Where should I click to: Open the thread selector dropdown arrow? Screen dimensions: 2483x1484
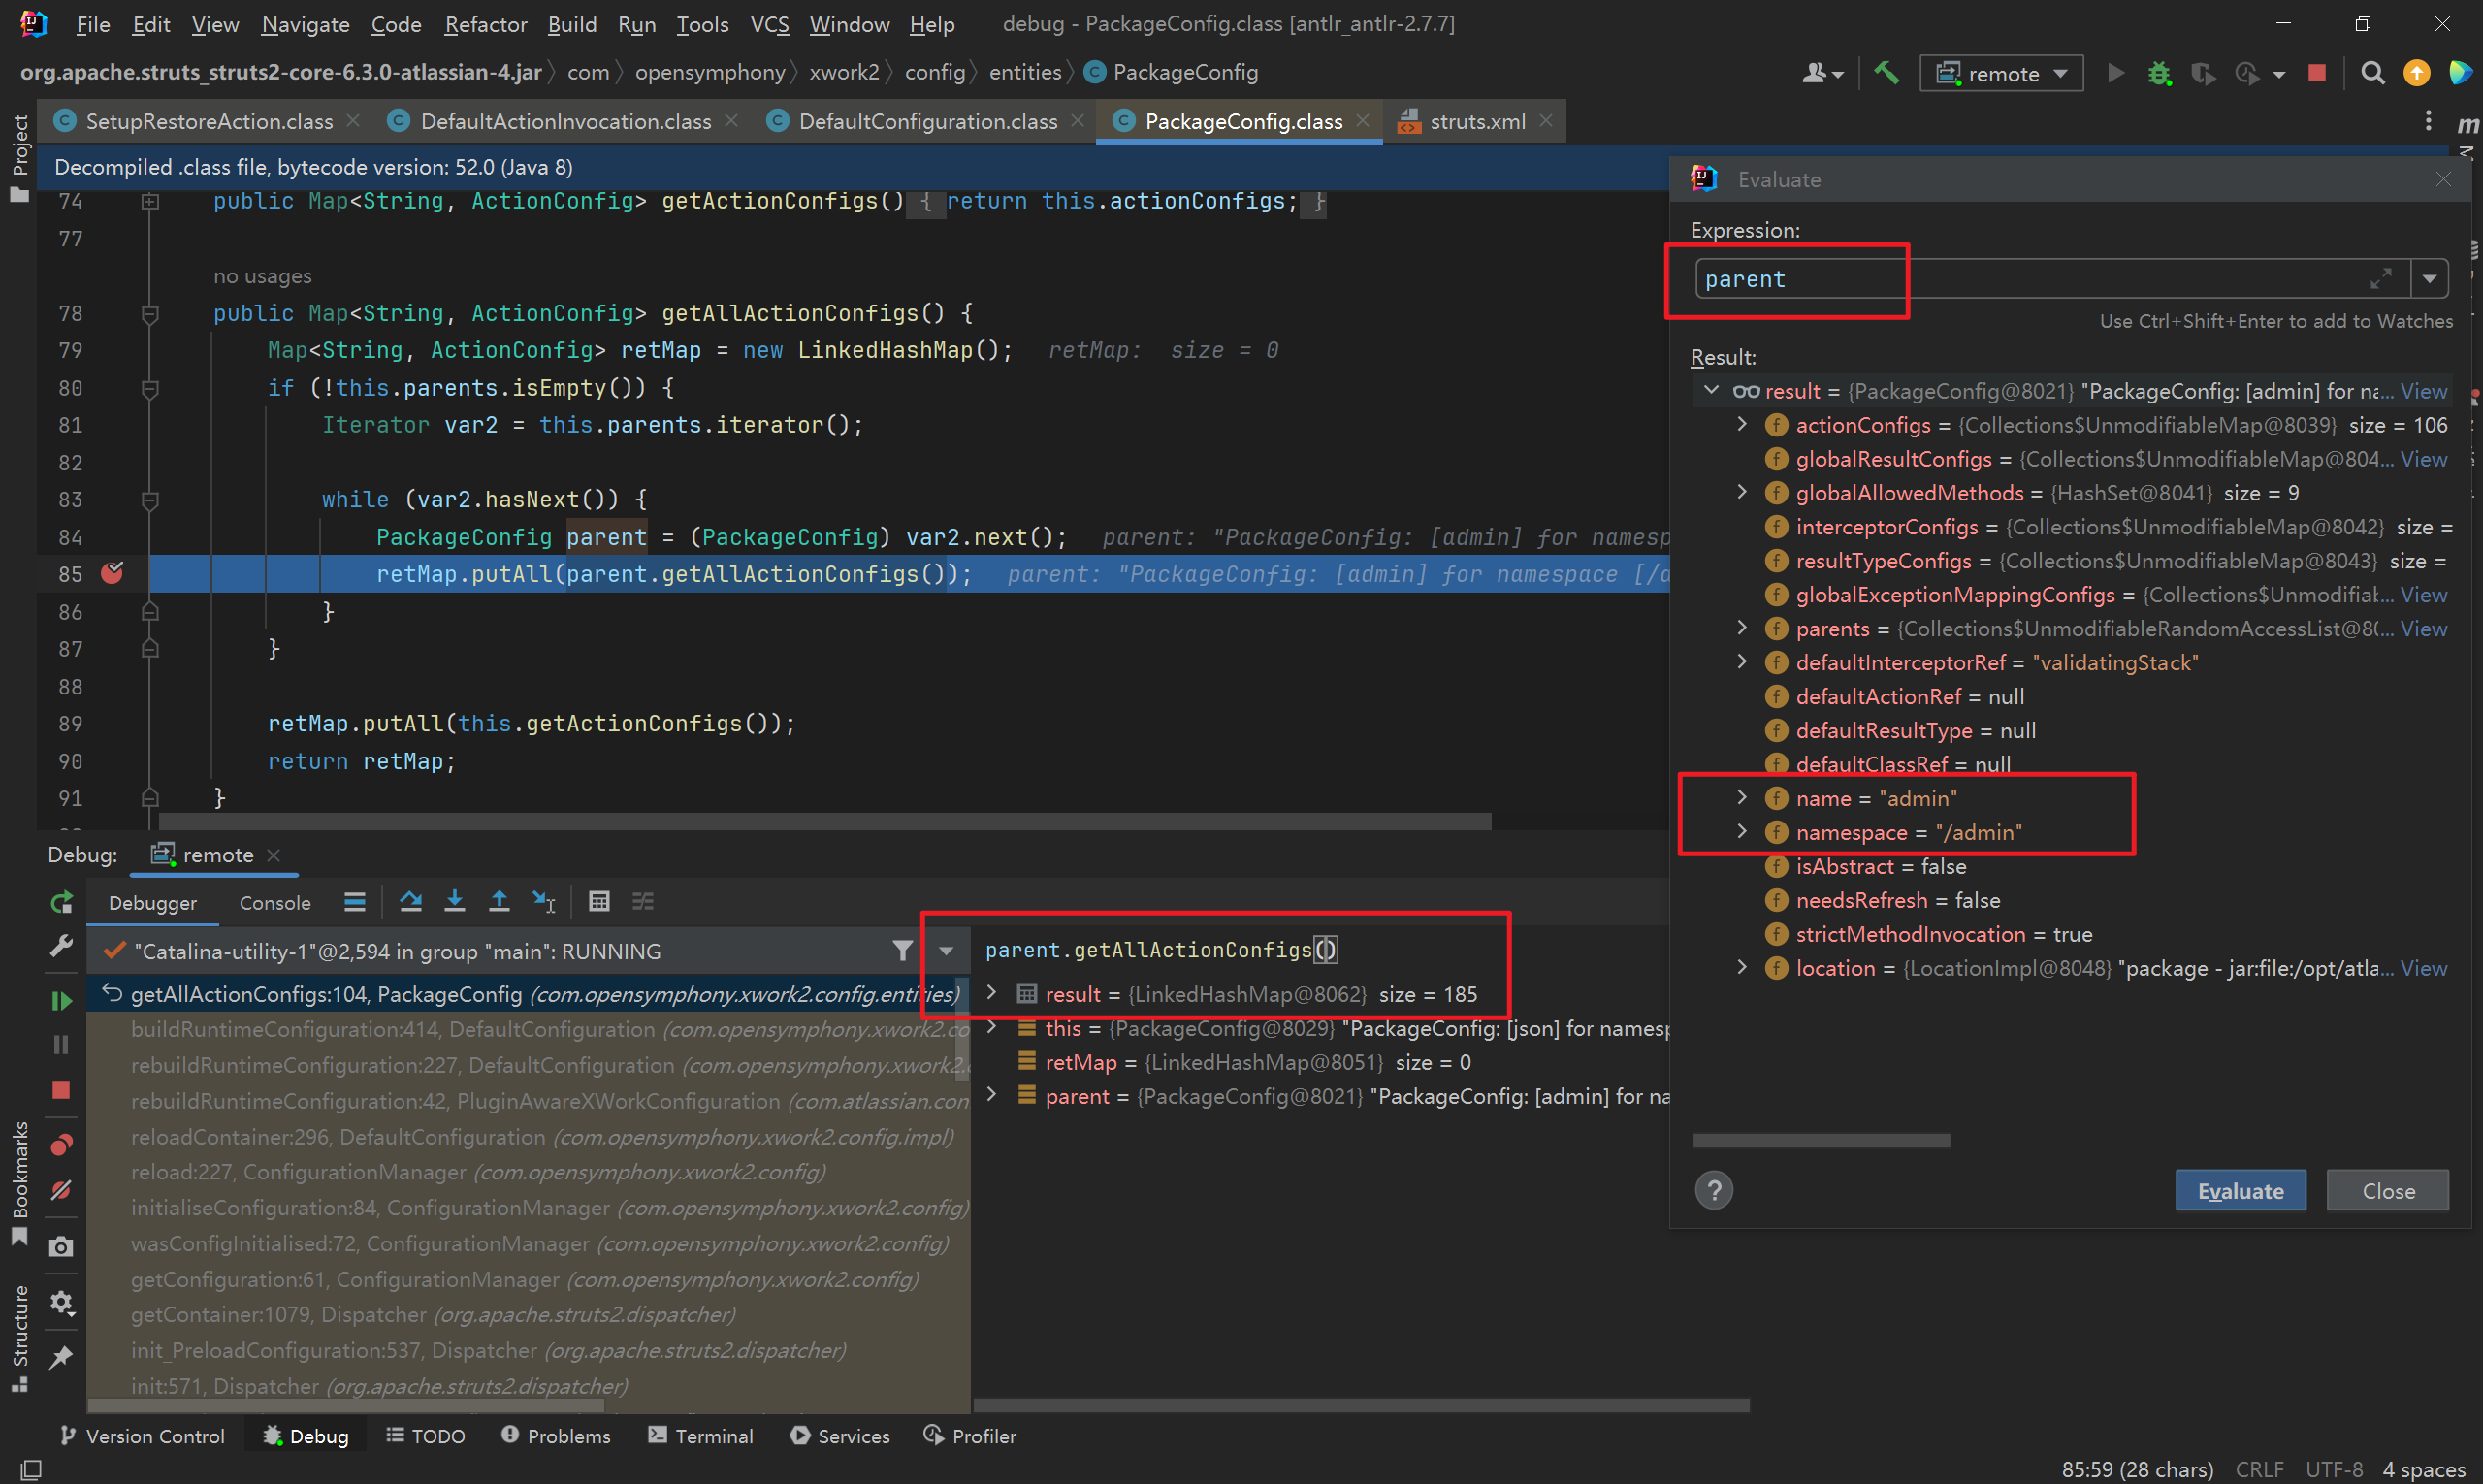(x=945, y=951)
